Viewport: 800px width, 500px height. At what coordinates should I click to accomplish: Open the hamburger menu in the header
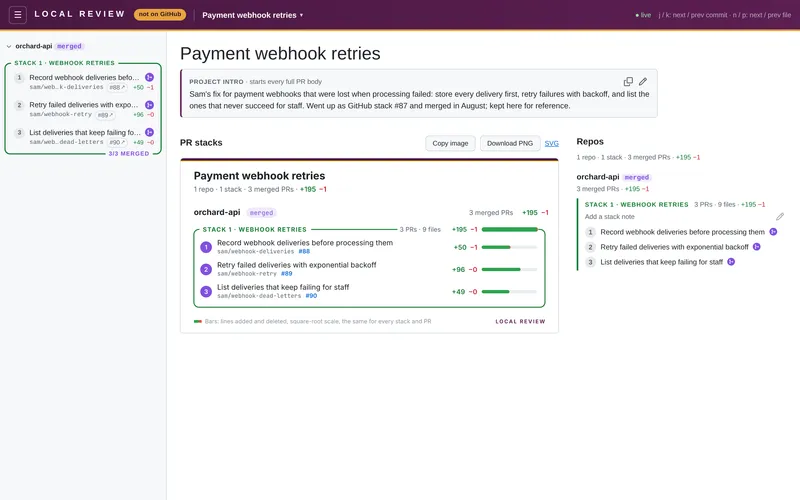pyautogui.click(x=17, y=15)
